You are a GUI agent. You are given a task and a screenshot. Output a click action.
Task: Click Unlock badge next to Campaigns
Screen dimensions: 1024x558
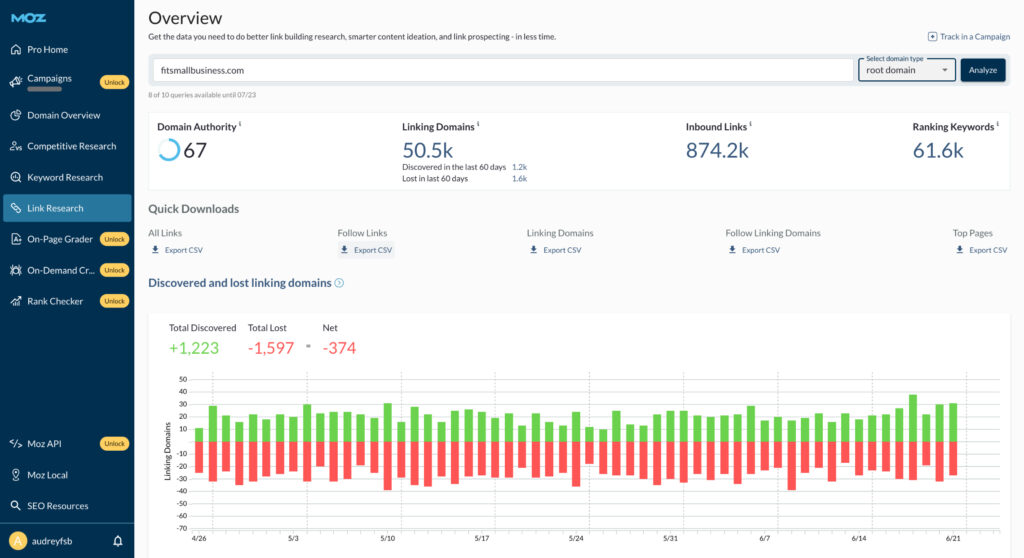[x=114, y=82]
